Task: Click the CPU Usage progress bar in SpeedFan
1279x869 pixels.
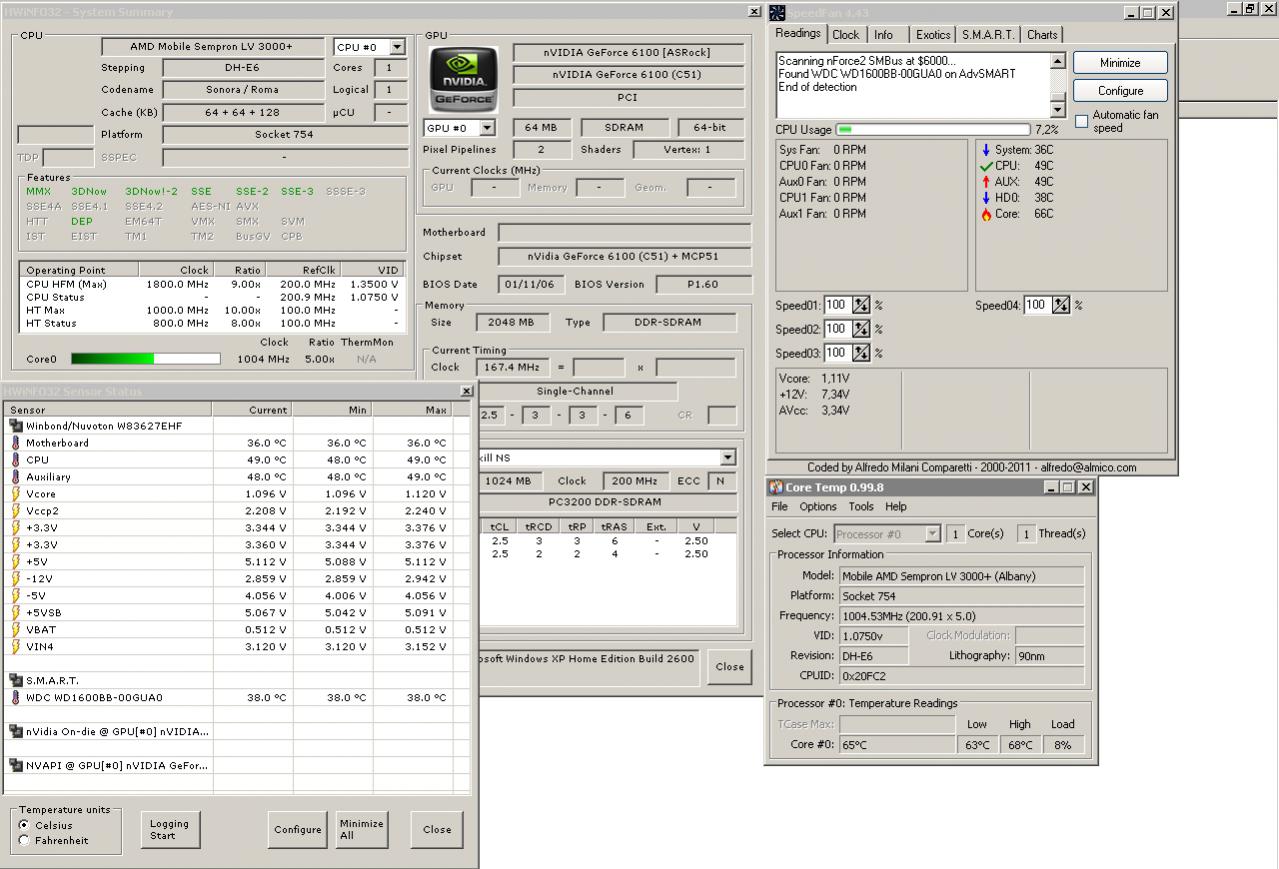Action: pyautogui.click(x=932, y=130)
